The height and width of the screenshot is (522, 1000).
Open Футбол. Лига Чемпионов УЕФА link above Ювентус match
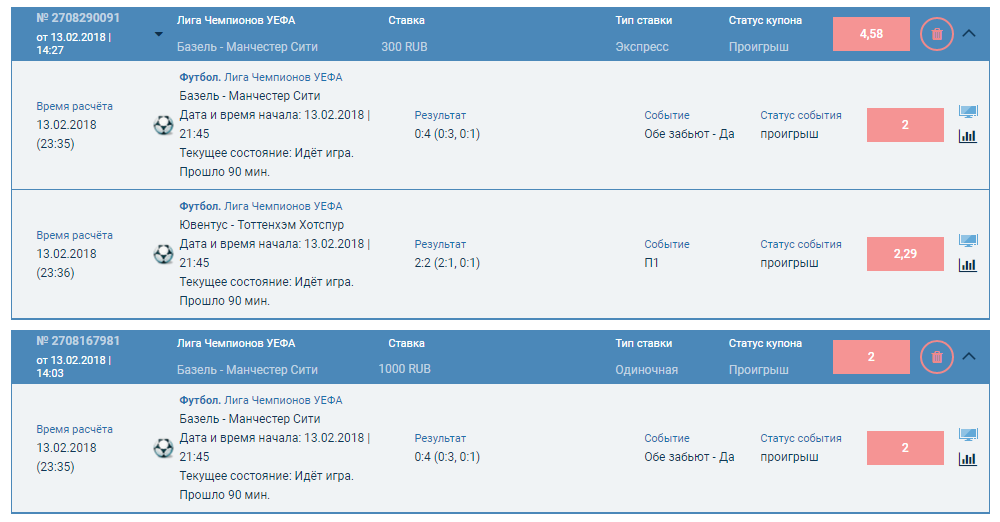point(261,206)
